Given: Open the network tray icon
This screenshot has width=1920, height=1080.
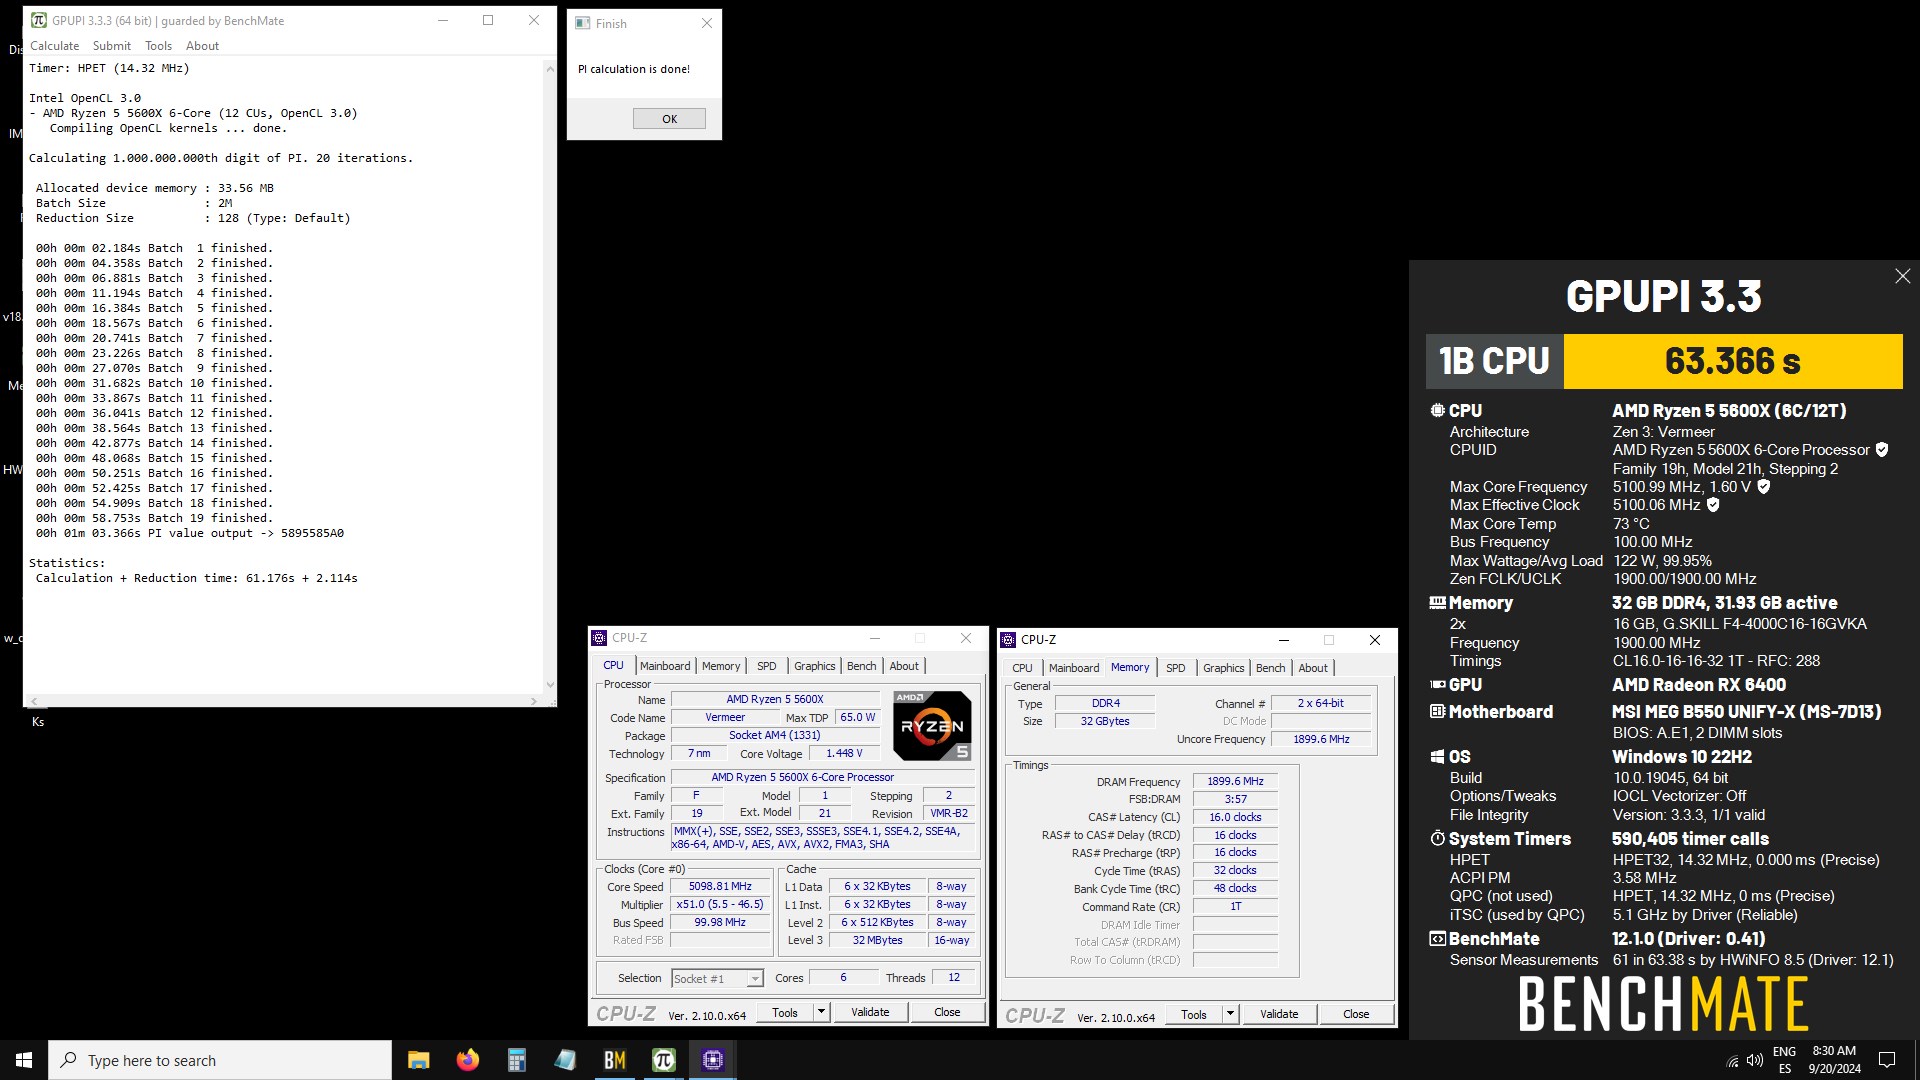Looking at the screenshot, I should coord(1732,1061).
